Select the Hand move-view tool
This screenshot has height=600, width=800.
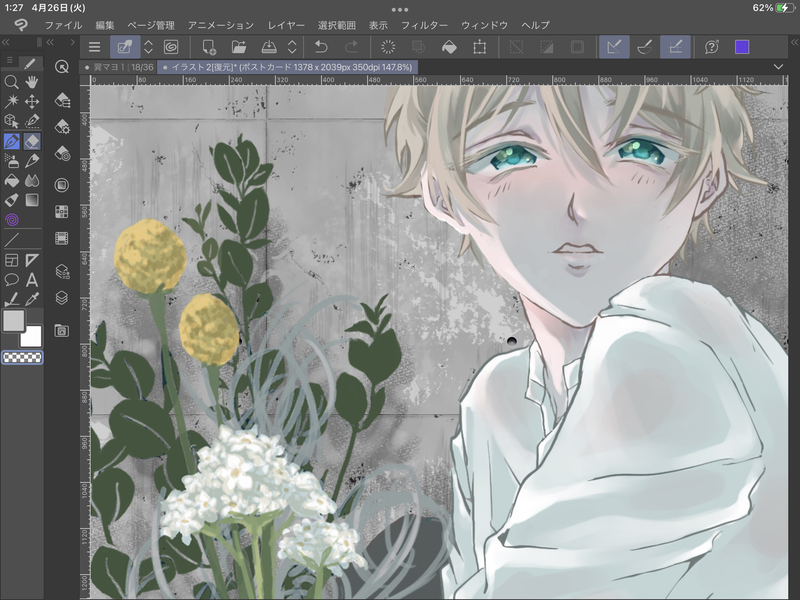click(32, 82)
